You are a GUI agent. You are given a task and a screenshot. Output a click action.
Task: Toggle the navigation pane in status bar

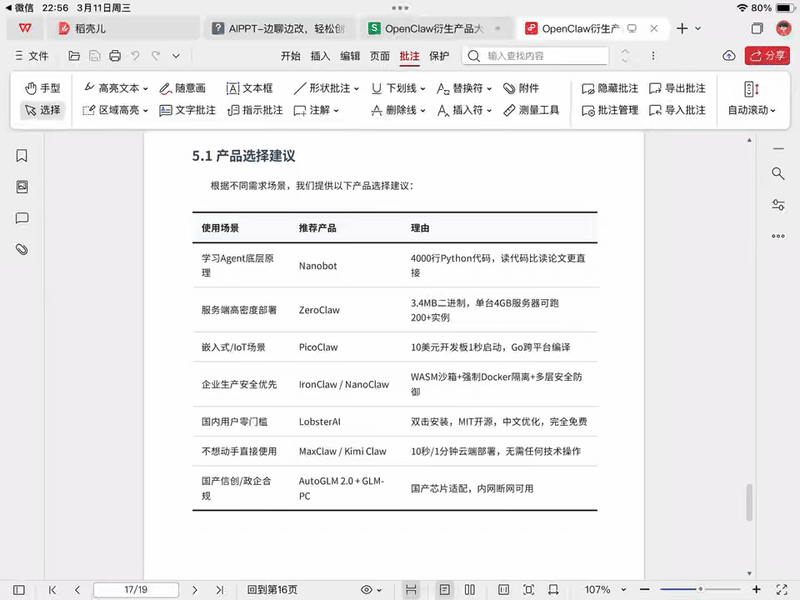point(19,590)
